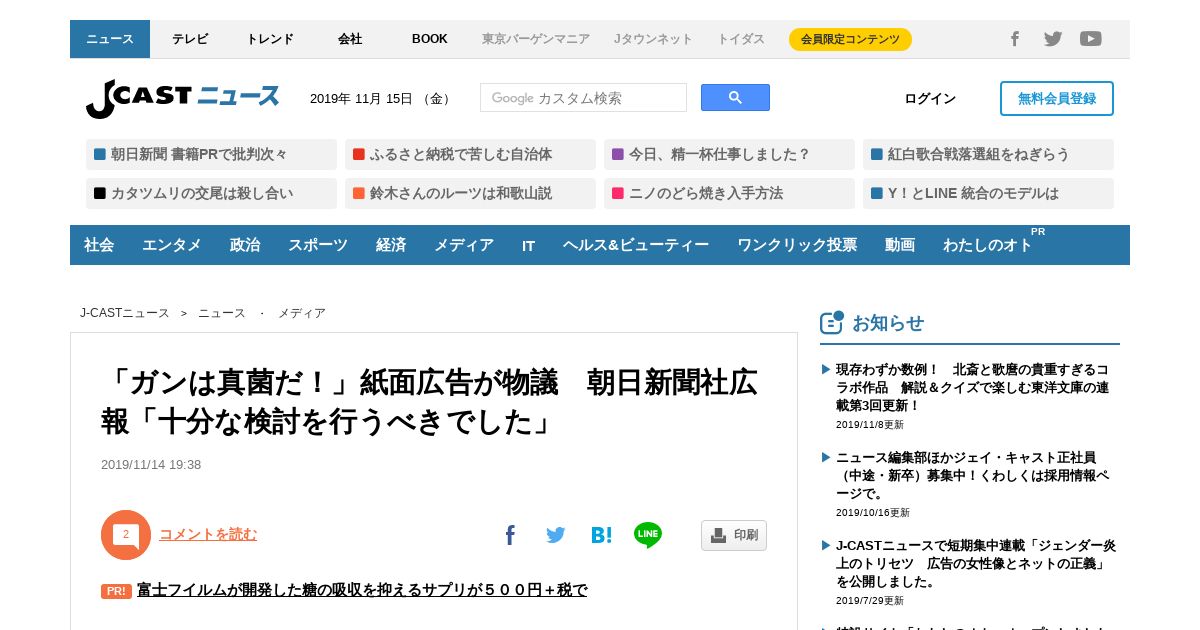Screen dimensions: 1200x630
Task: Select the ニュース top tab
Action: [x=110, y=39]
